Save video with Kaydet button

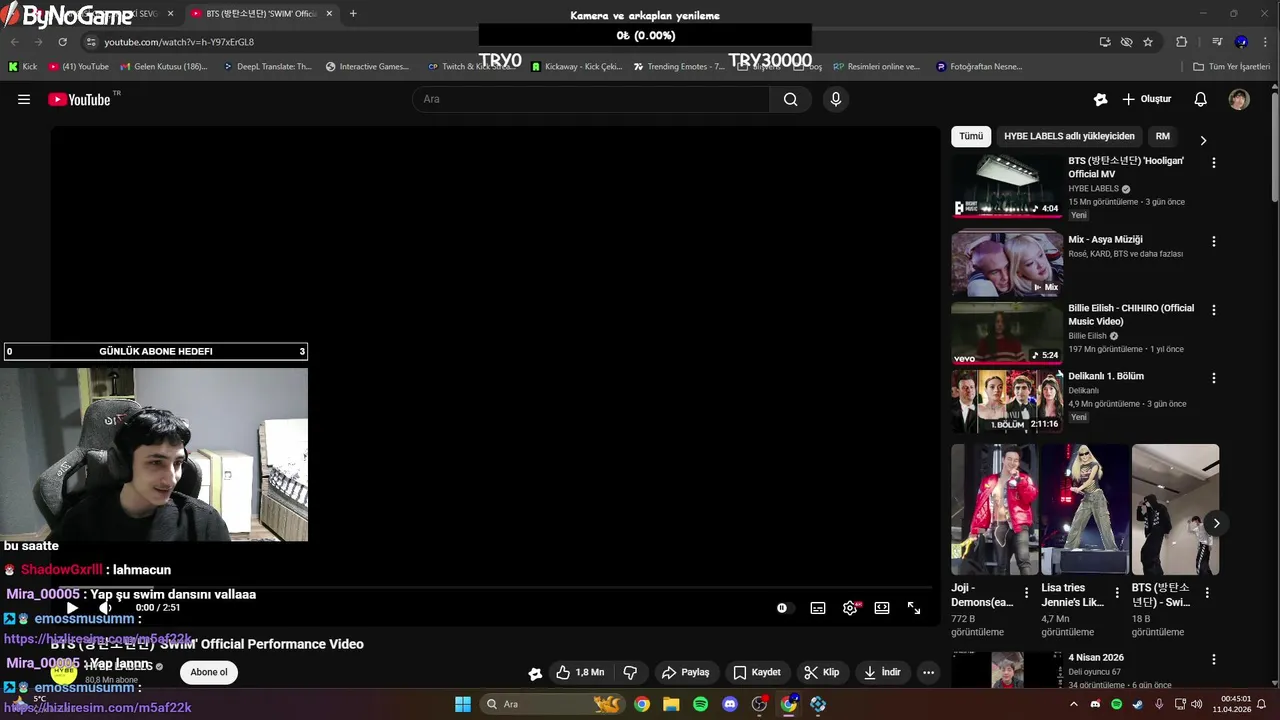click(757, 672)
